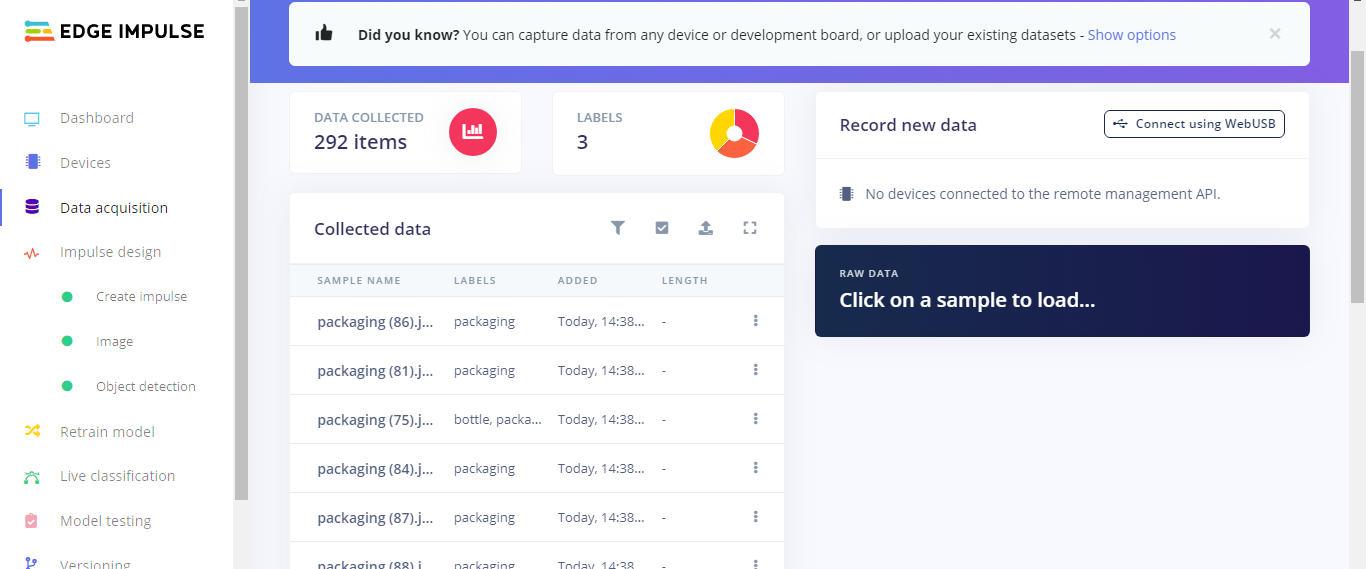Toggle the select multiple items checkbox icon
The width and height of the screenshot is (1366, 569).
coord(662,228)
